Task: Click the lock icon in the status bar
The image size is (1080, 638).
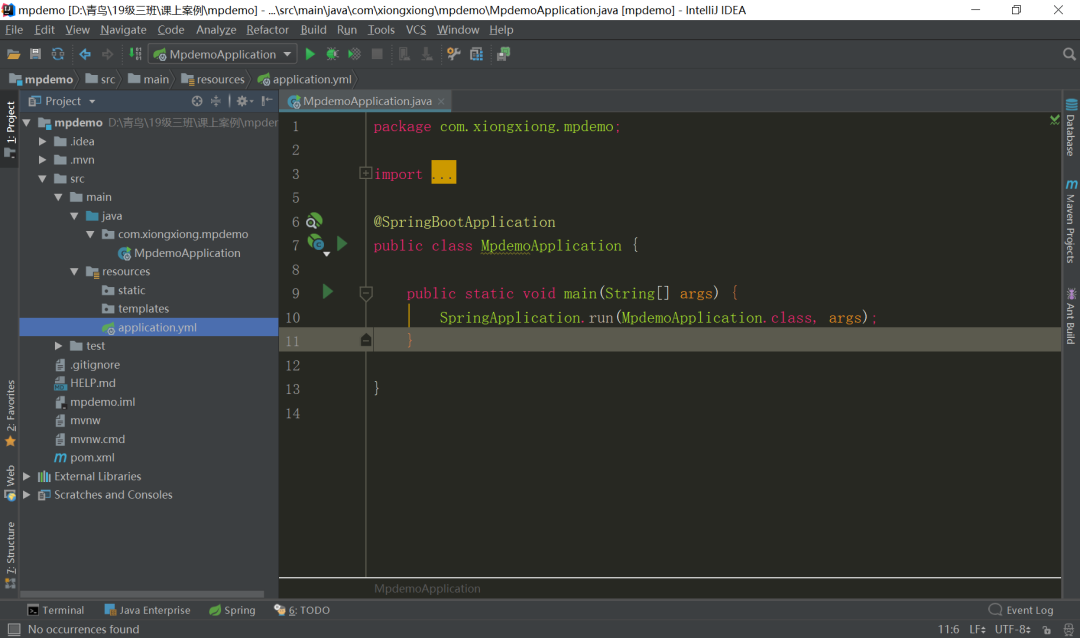Action: pos(1047,630)
